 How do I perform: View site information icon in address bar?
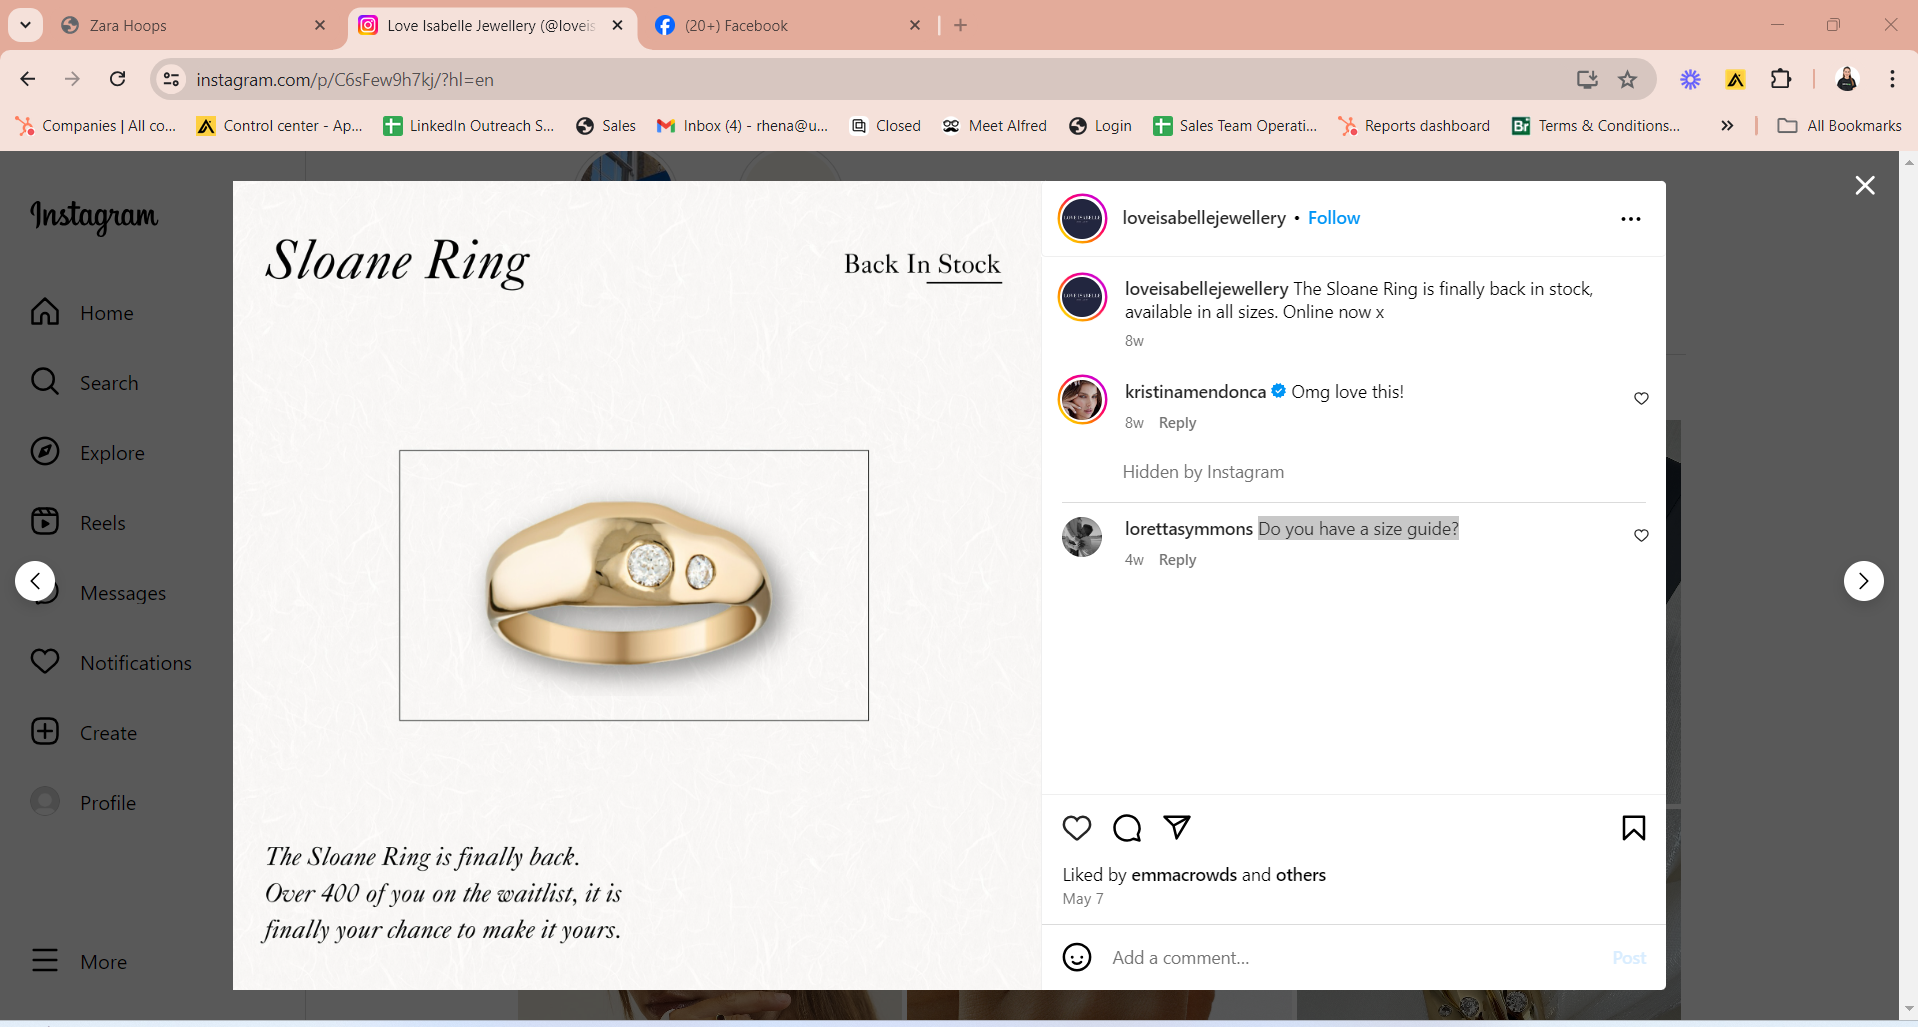pos(172,79)
